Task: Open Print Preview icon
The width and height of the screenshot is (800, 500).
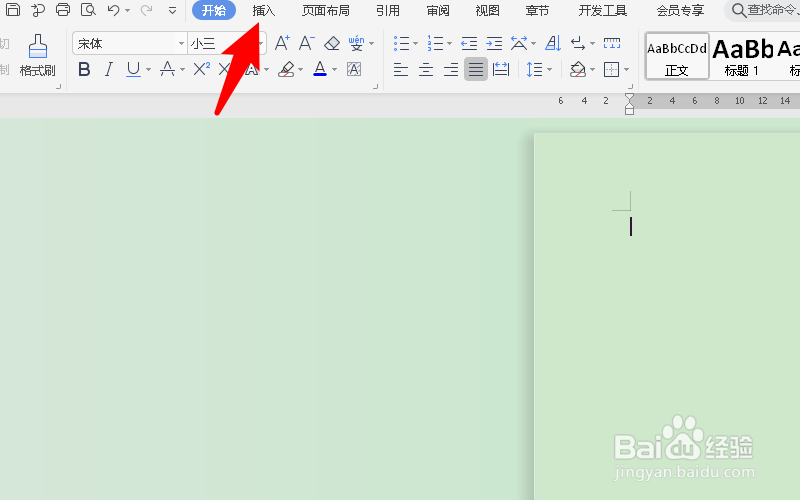Action: [88, 9]
